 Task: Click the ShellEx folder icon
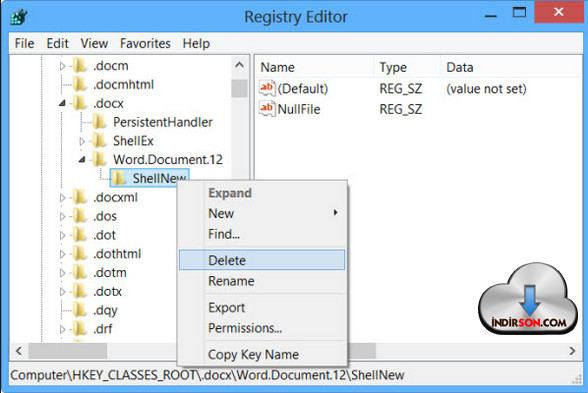(99, 141)
